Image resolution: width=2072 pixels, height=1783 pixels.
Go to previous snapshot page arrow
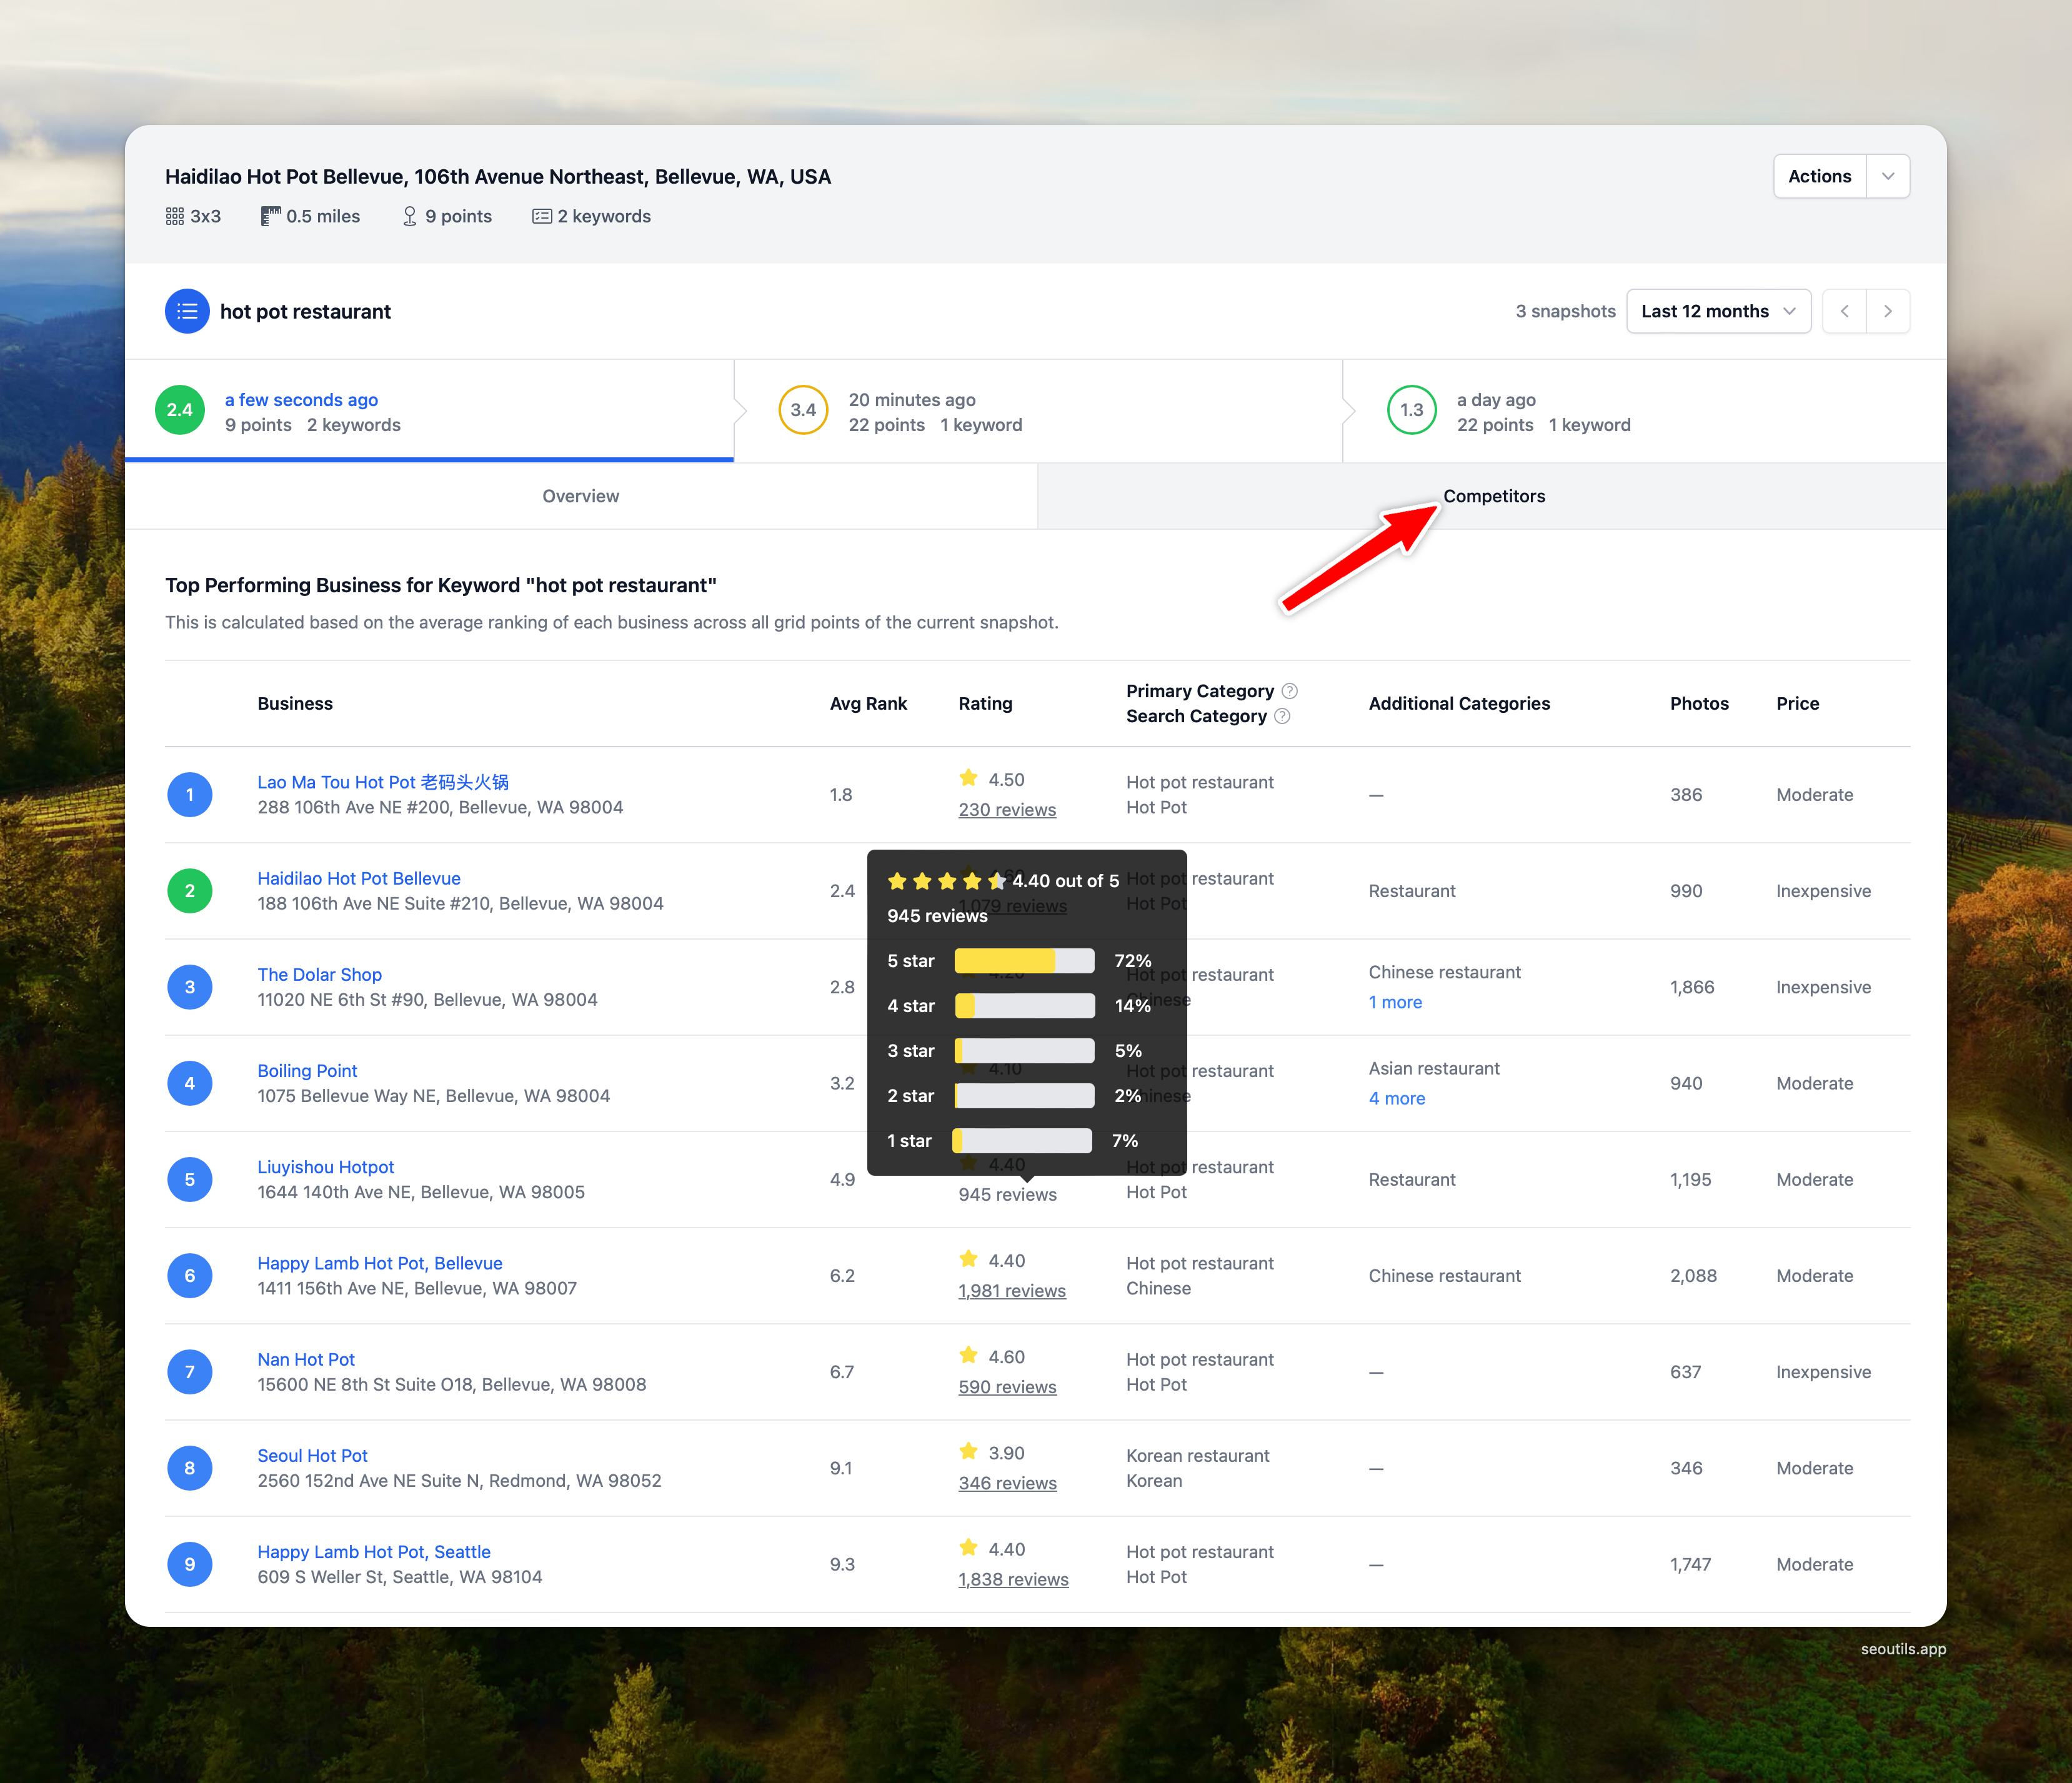1844,311
